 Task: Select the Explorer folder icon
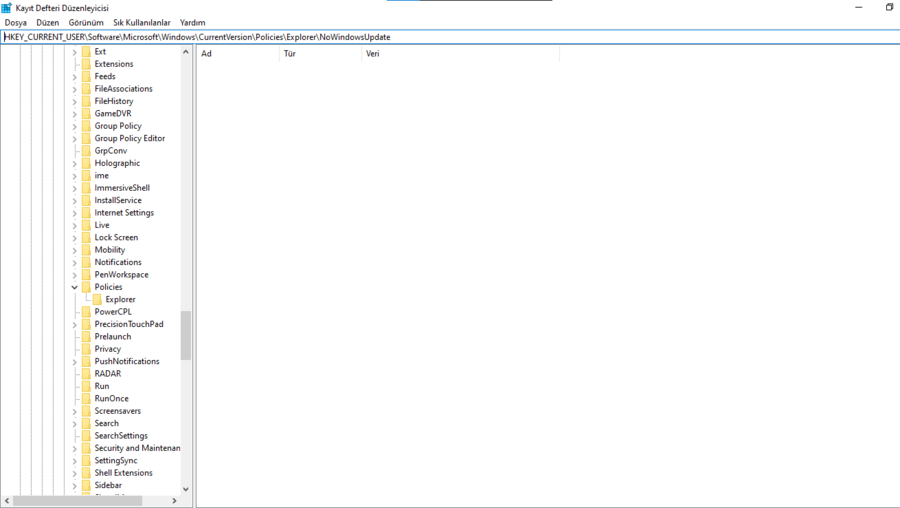pos(97,299)
